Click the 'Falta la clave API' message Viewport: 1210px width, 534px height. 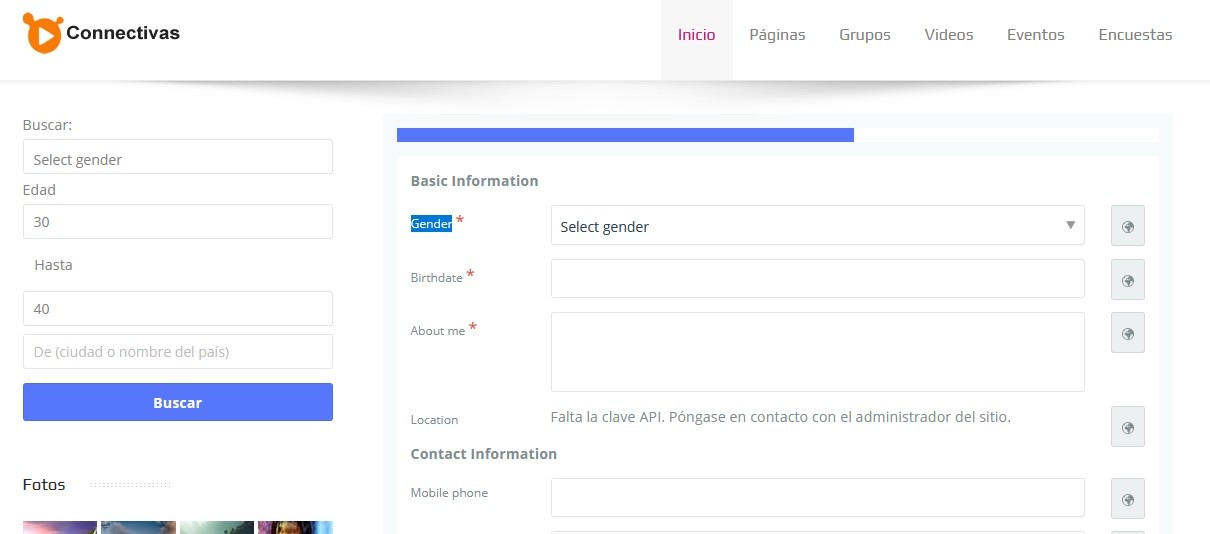click(781, 416)
